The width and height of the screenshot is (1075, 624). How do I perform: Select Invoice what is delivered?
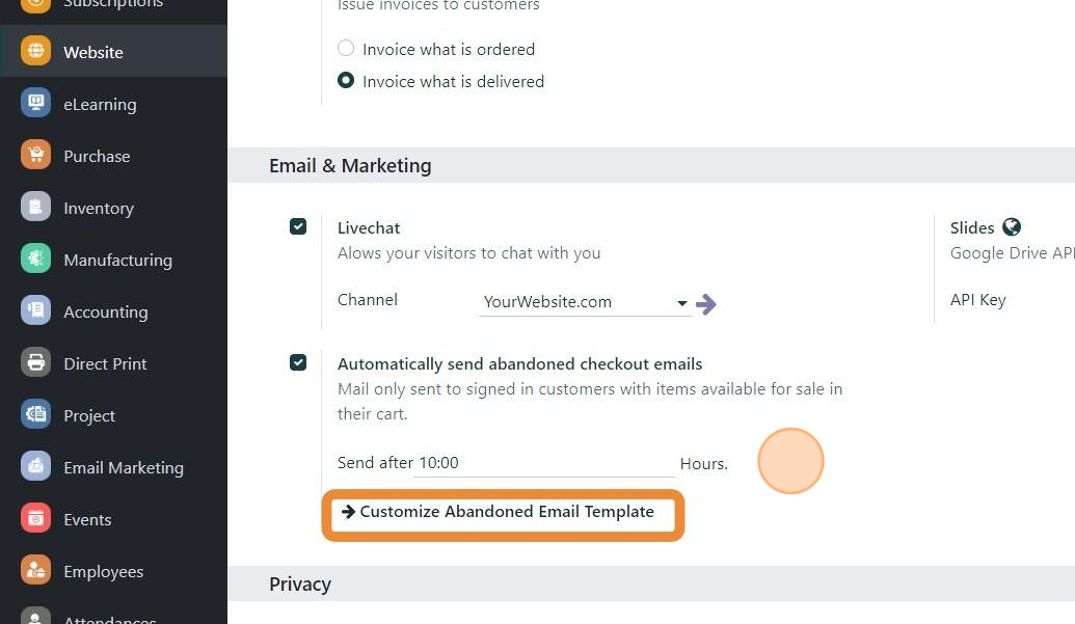pyautogui.click(x=346, y=81)
